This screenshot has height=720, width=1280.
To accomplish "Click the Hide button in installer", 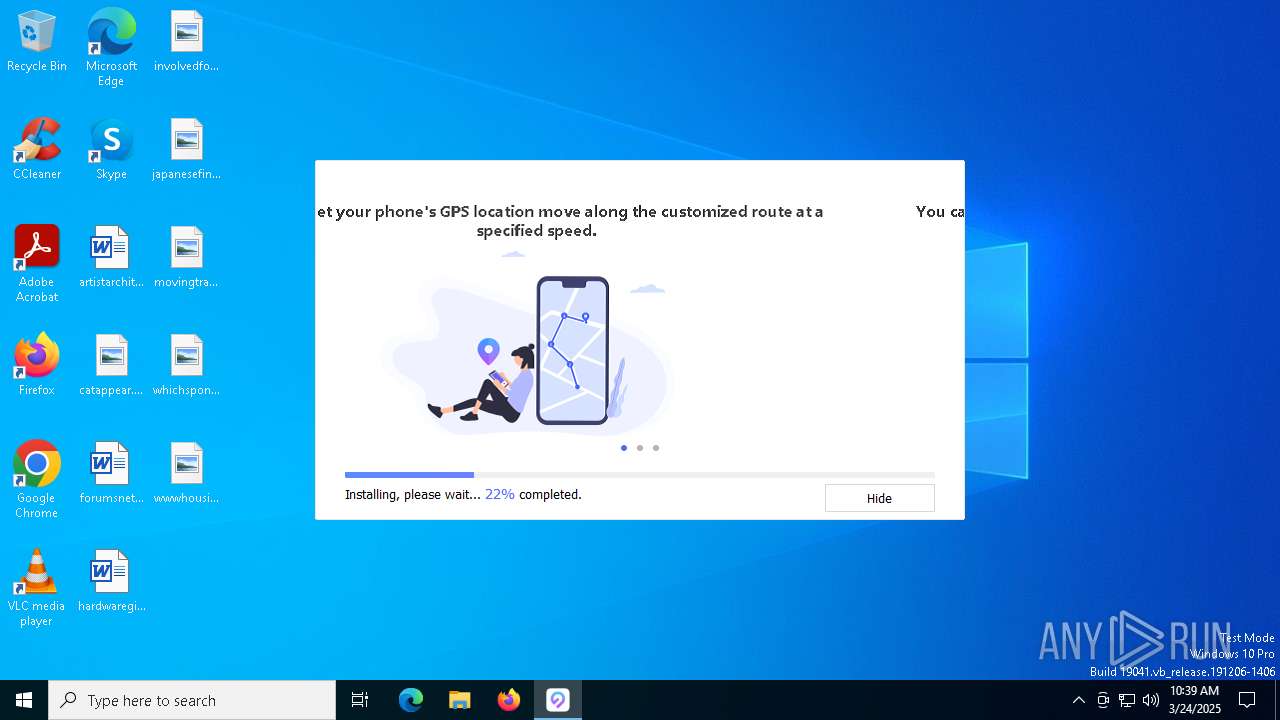I will [x=879, y=498].
